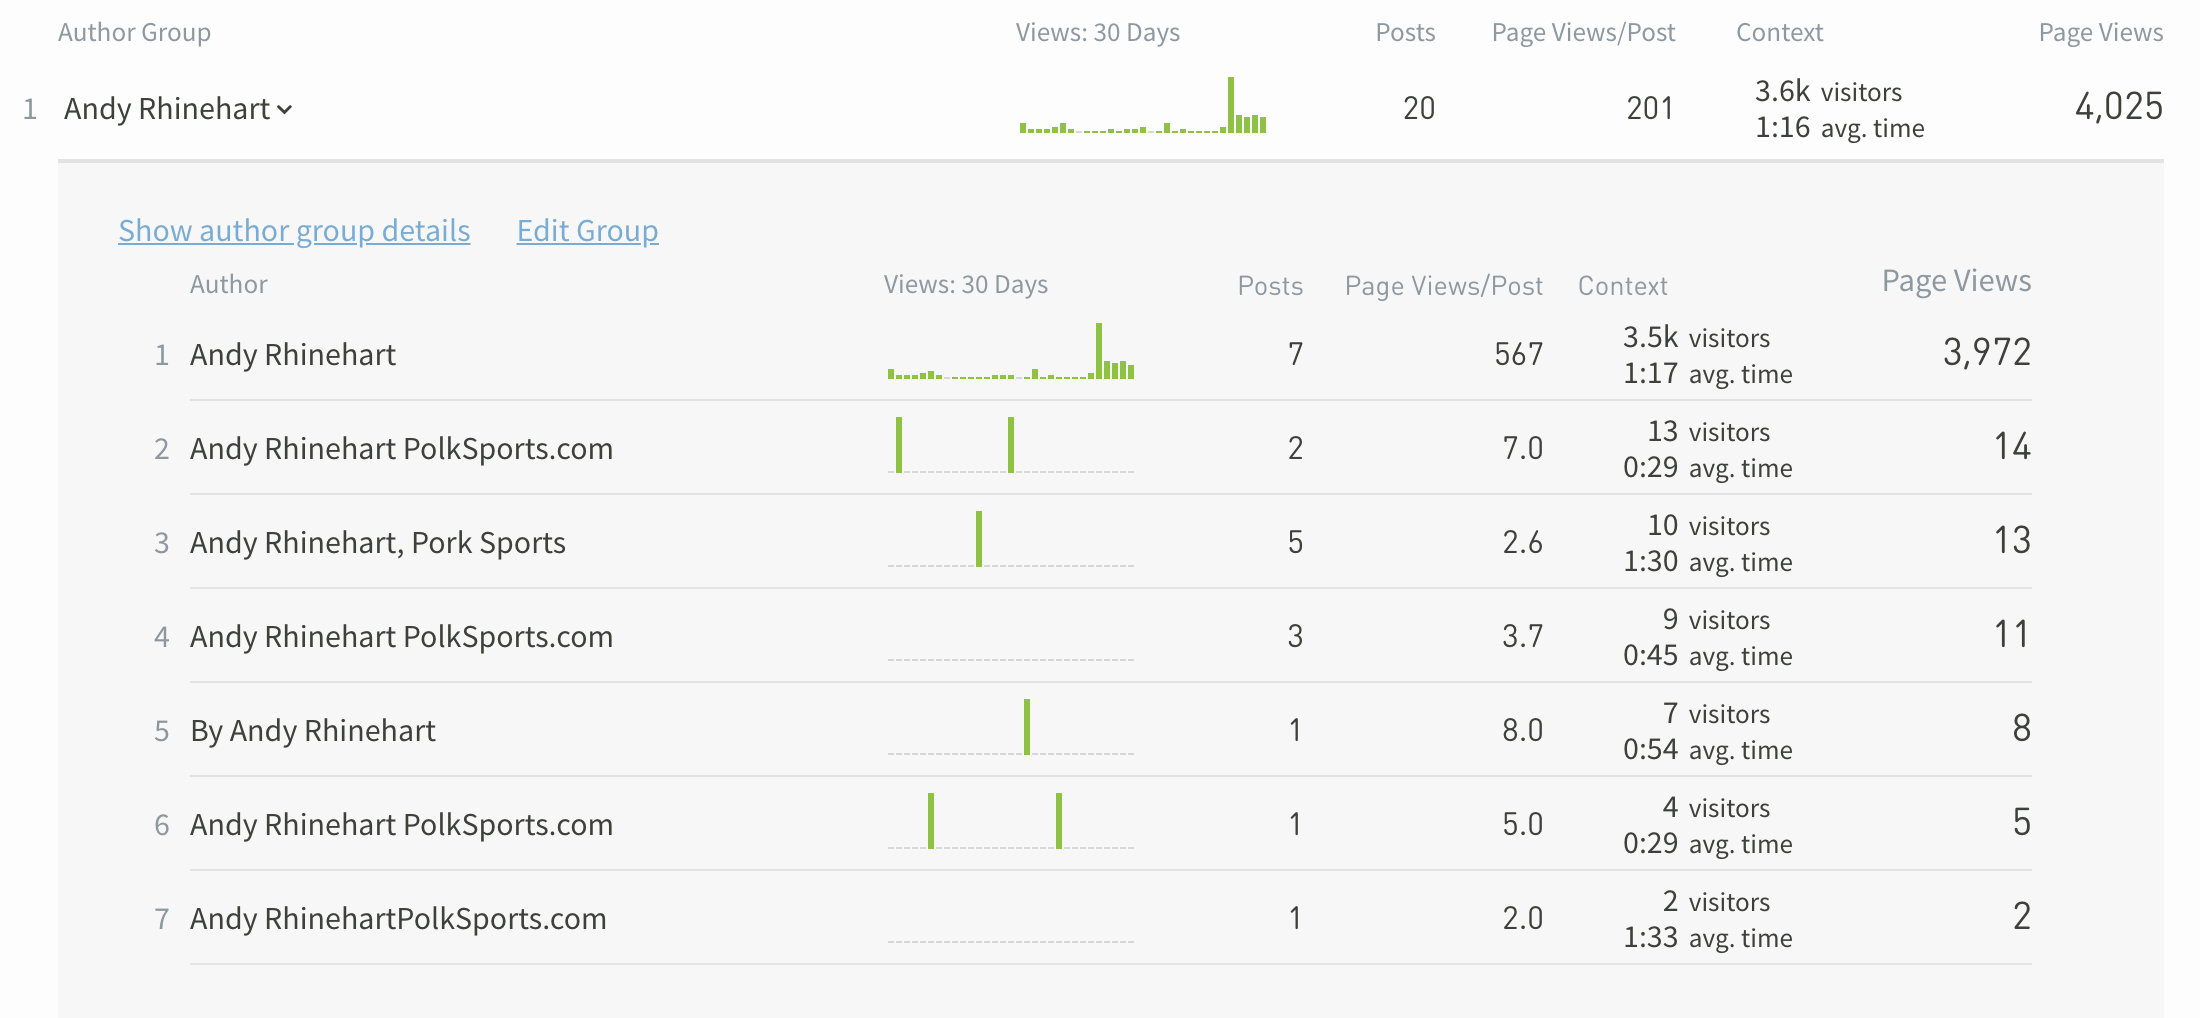Click inner Context column header

coord(1622,286)
